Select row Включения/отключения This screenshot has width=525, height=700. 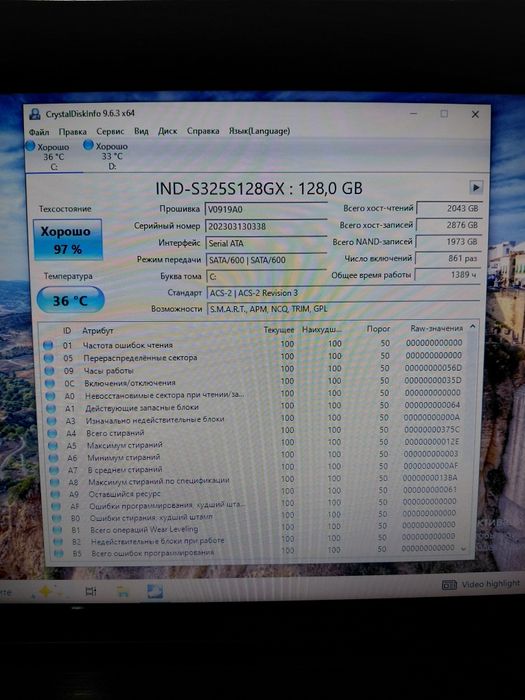254,382
